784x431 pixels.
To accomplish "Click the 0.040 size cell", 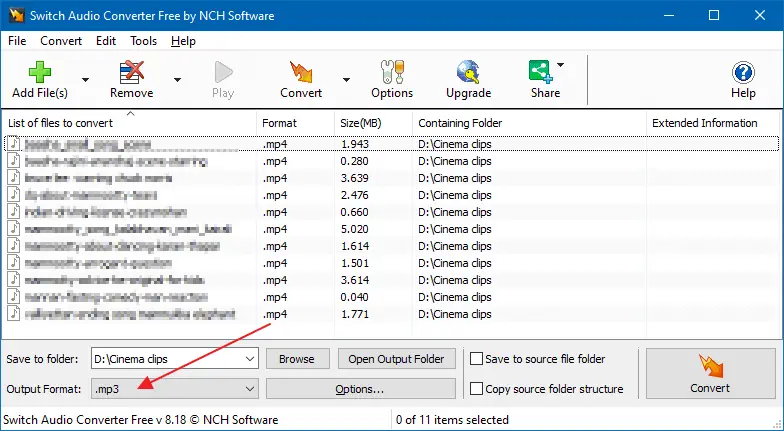I will click(x=354, y=297).
